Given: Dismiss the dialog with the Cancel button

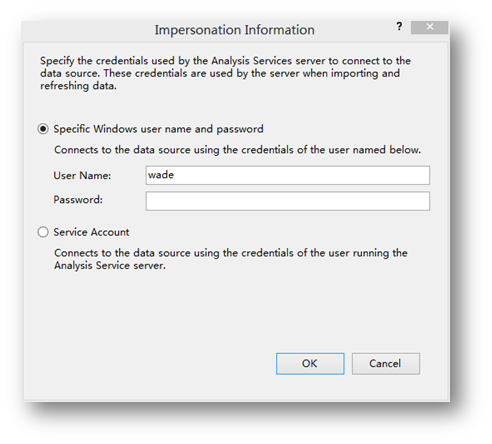Looking at the screenshot, I should 386,364.
